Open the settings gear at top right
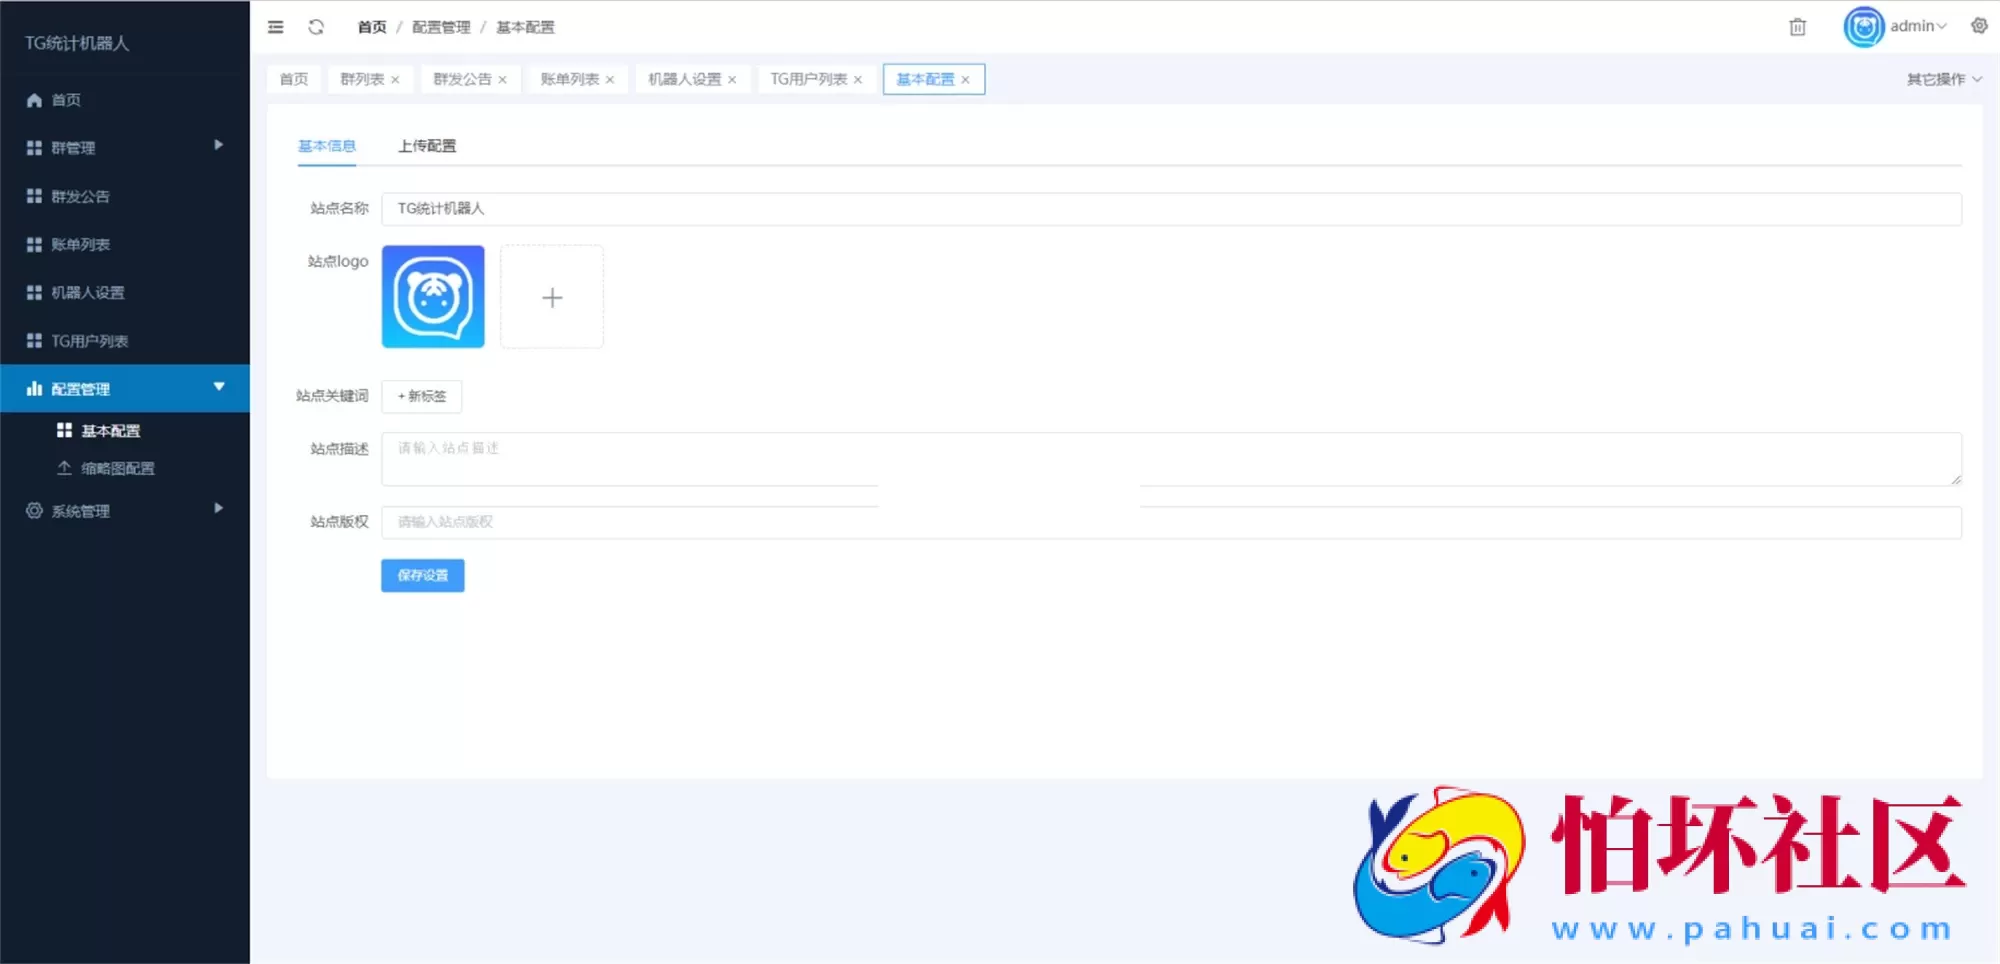The image size is (2000, 964). (1978, 25)
